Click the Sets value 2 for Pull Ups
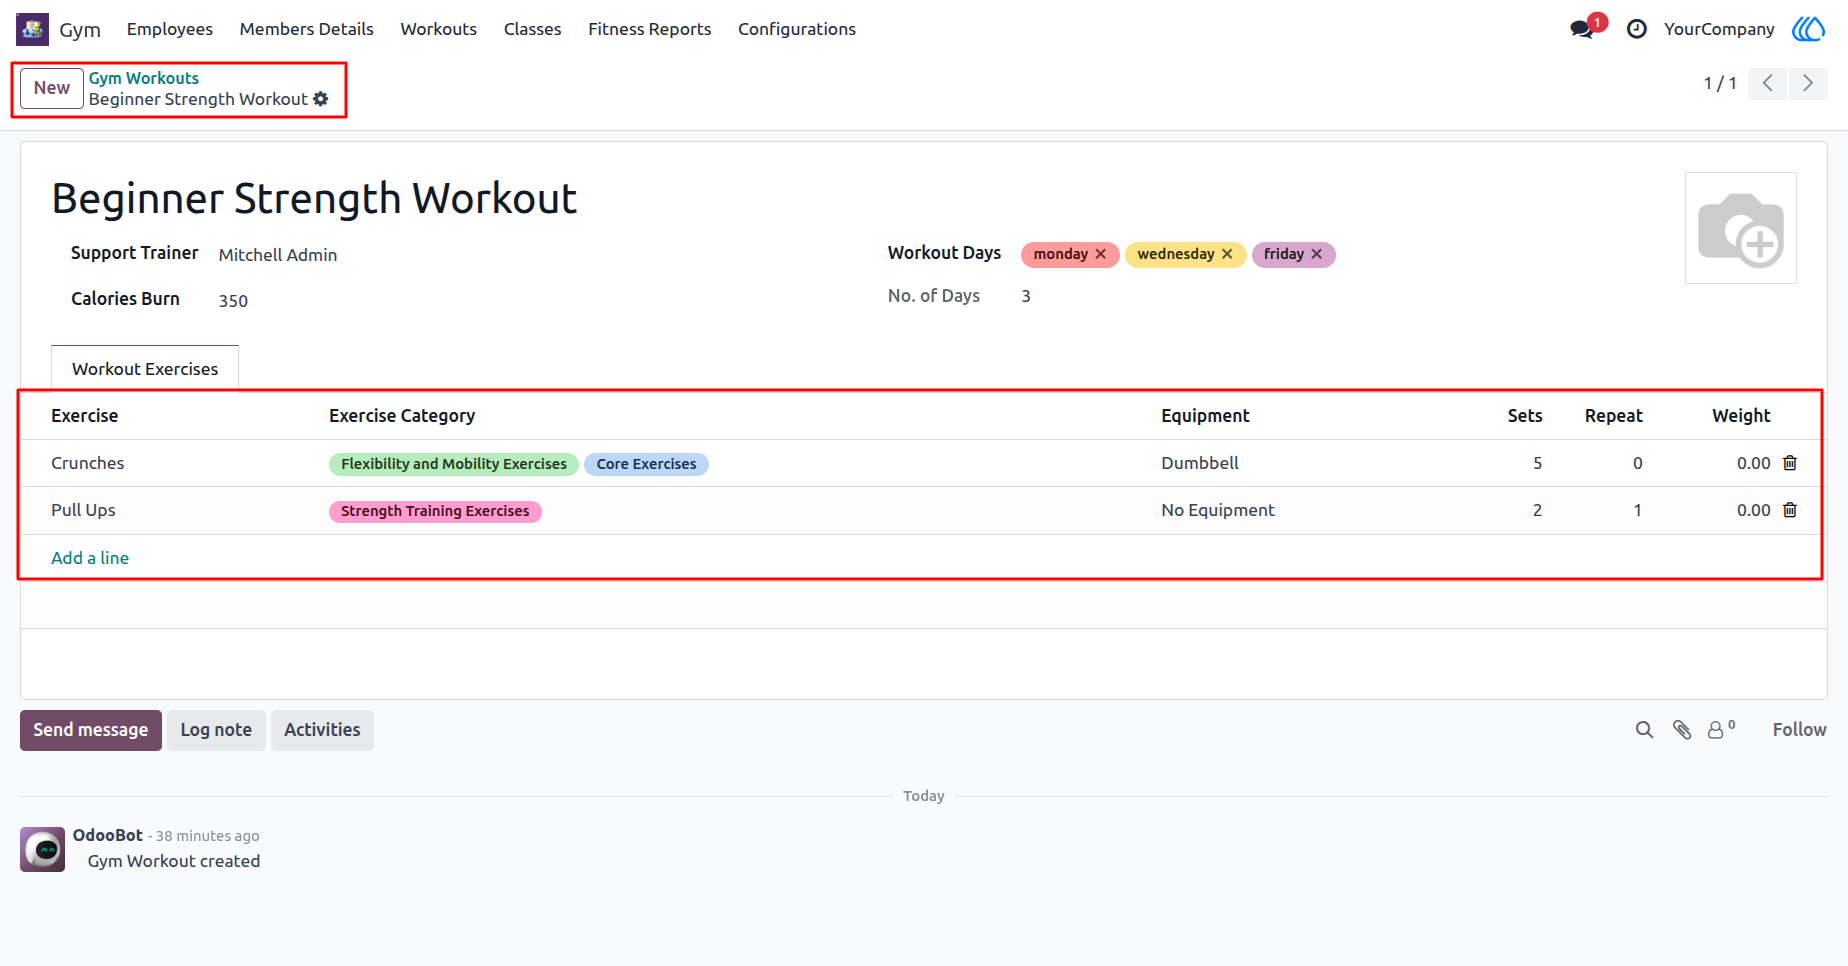This screenshot has width=1848, height=966. (1537, 510)
